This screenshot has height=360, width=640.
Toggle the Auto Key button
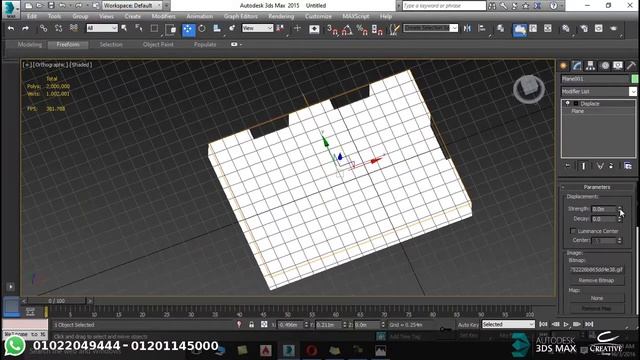(x=468, y=325)
